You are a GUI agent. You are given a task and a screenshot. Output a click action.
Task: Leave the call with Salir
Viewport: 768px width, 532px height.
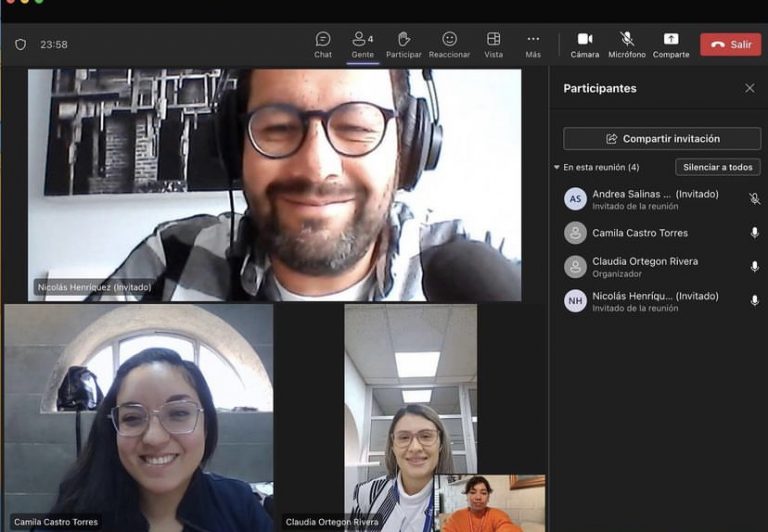(730, 45)
